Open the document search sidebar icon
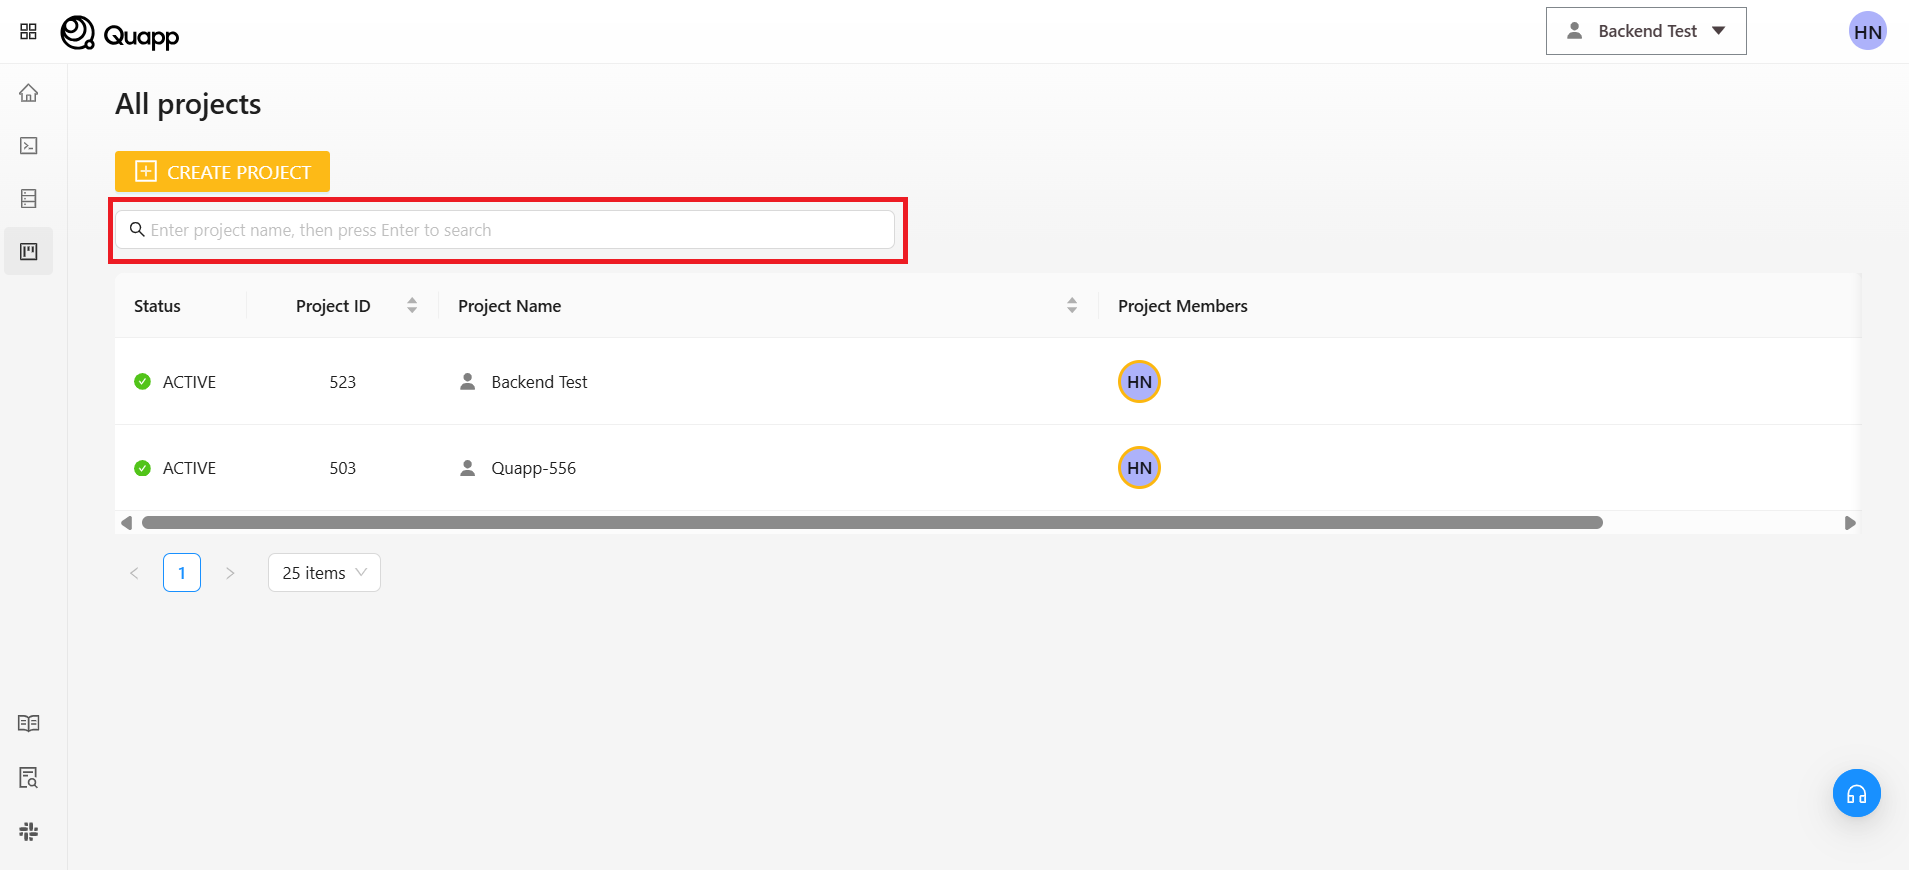The width and height of the screenshot is (1909, 870). coord(29,777)
